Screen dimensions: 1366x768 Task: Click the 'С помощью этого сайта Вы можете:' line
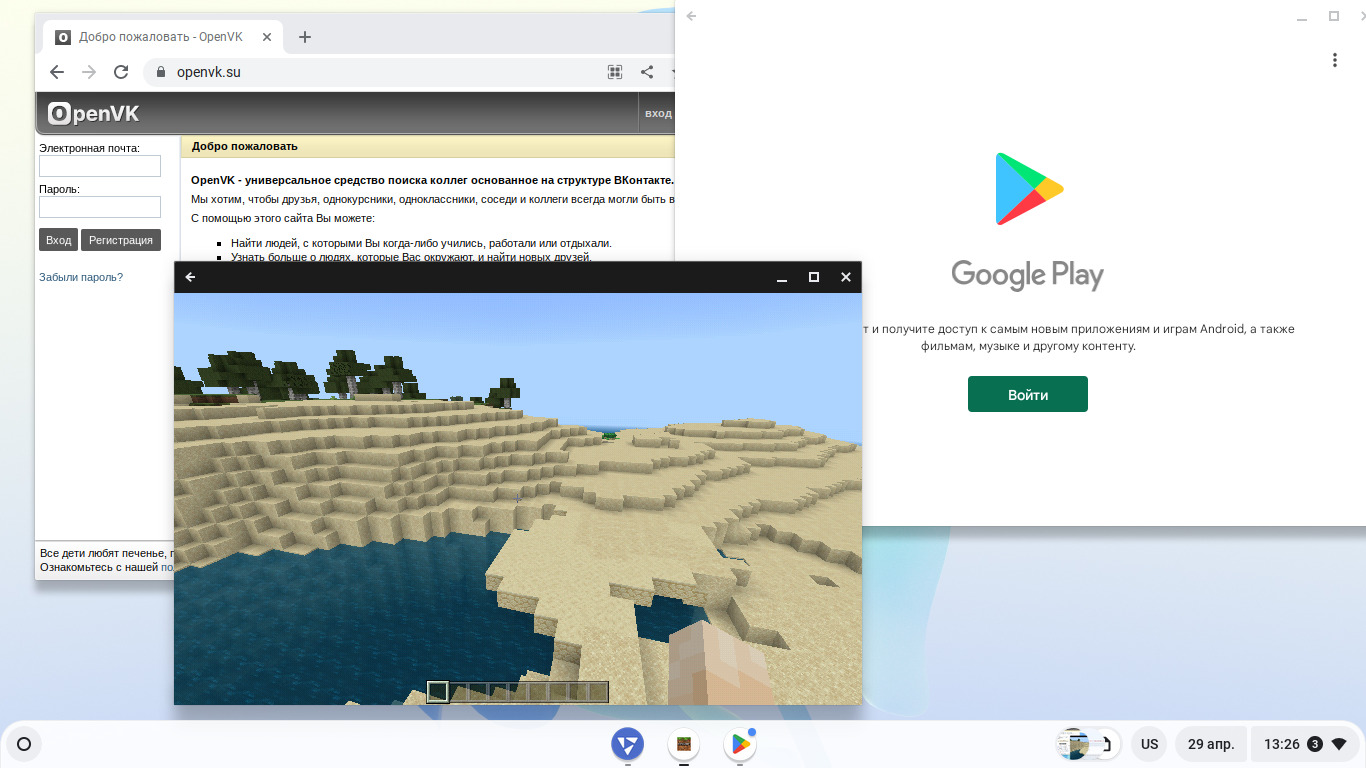pos(283,218)
